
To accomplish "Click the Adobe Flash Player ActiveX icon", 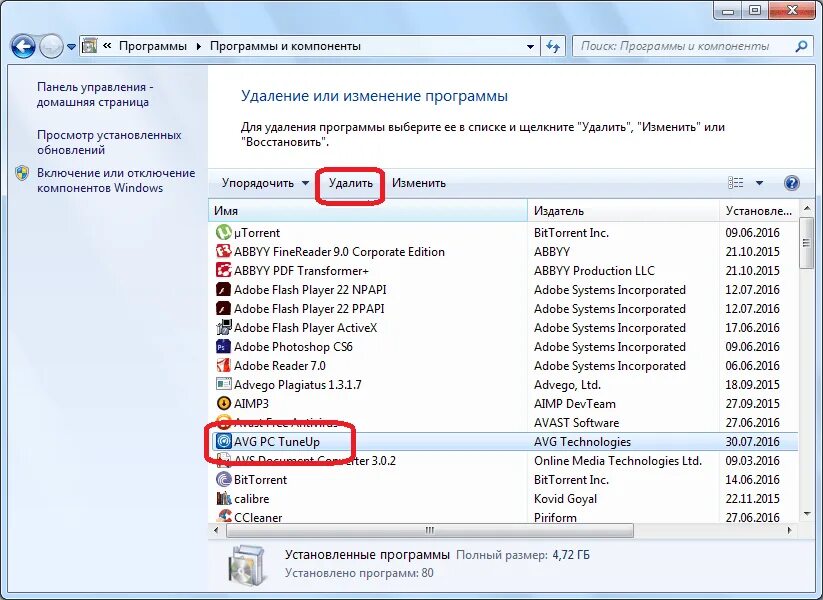I will pos(224,327).
